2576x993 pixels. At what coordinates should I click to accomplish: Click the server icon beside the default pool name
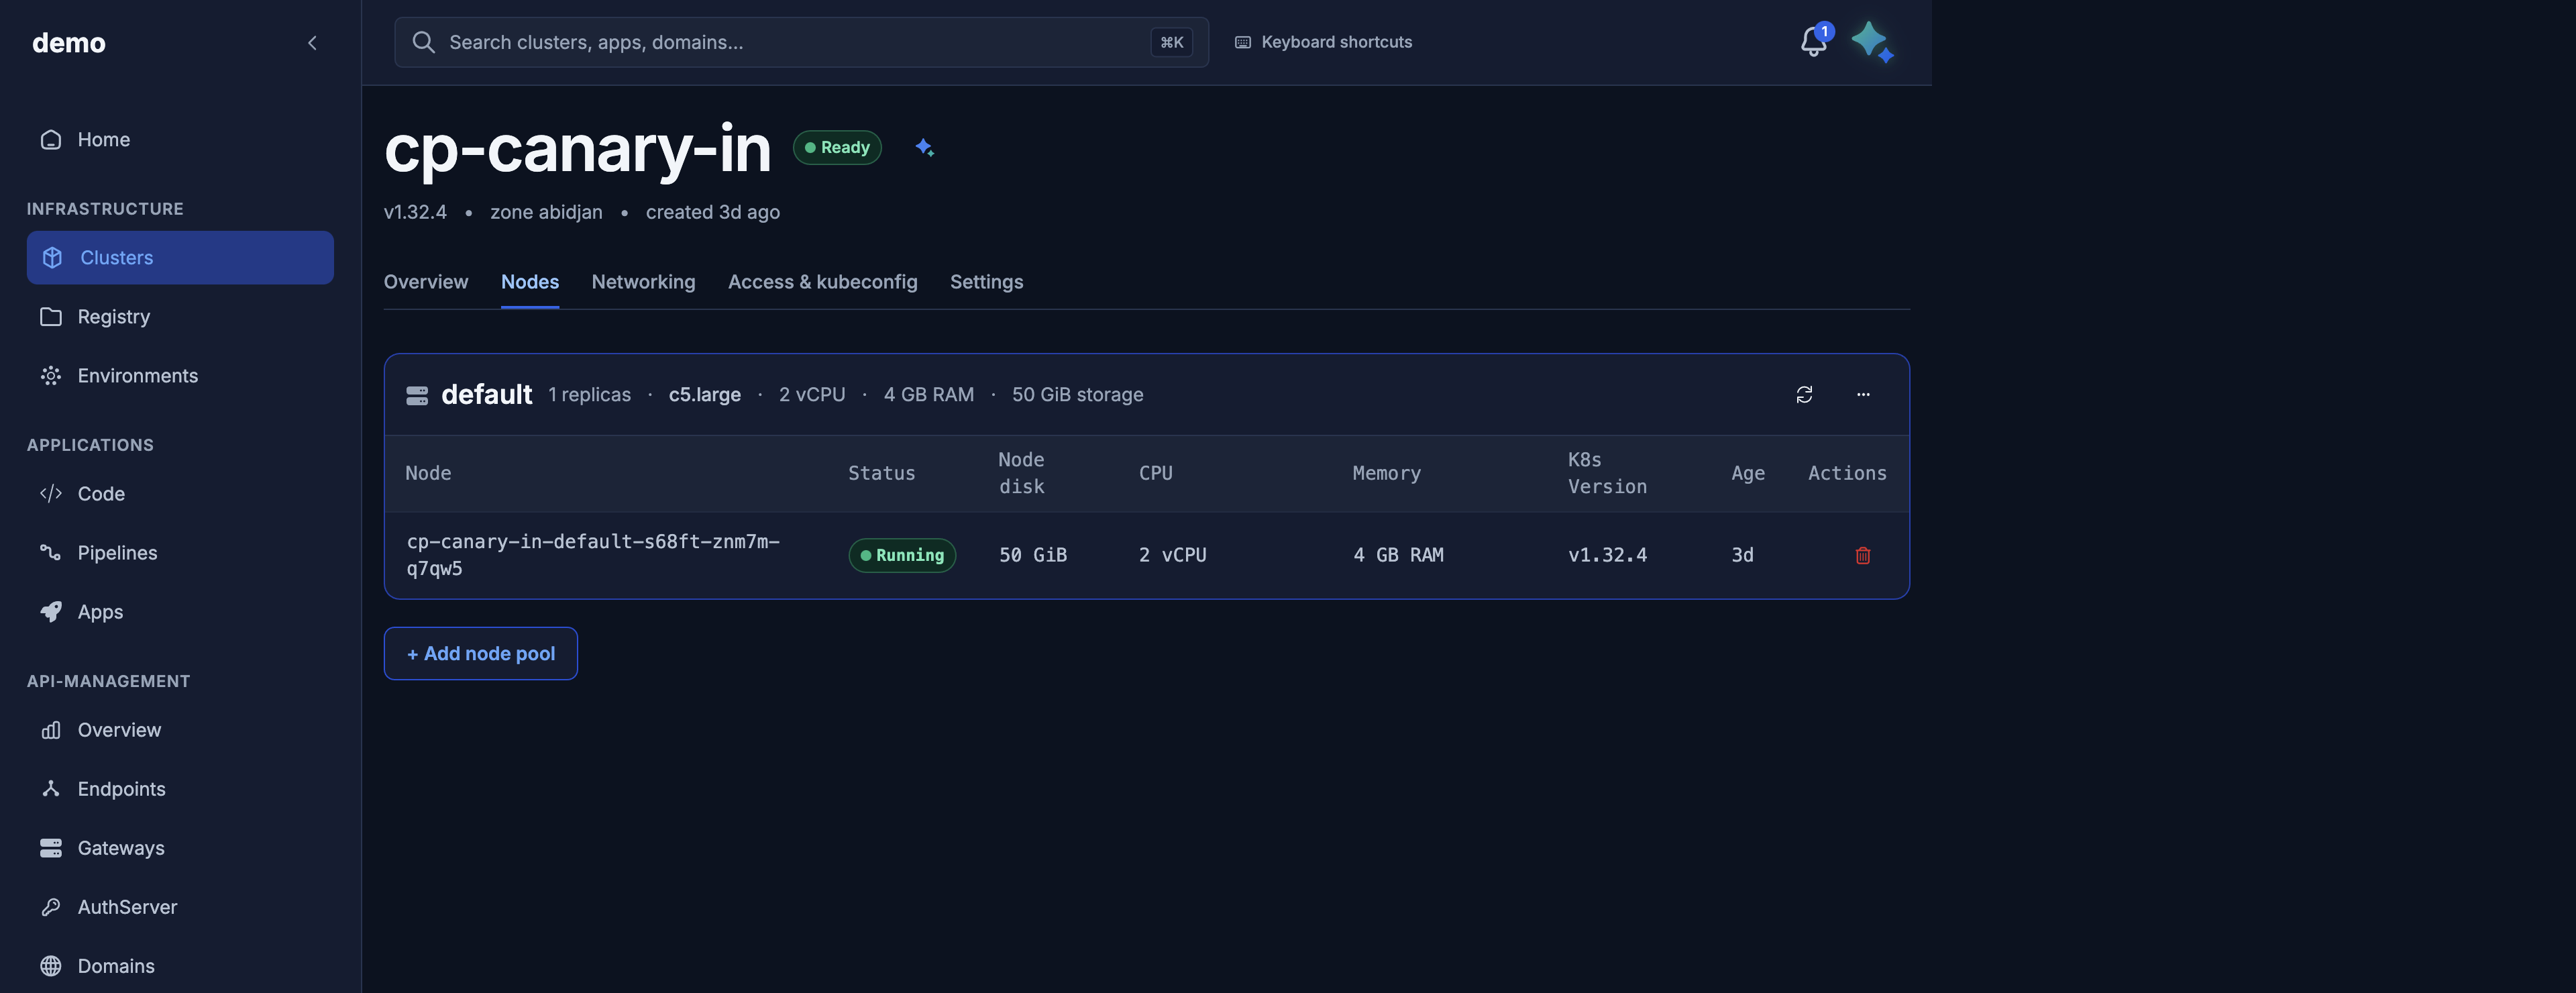click(x=417, y=395)
